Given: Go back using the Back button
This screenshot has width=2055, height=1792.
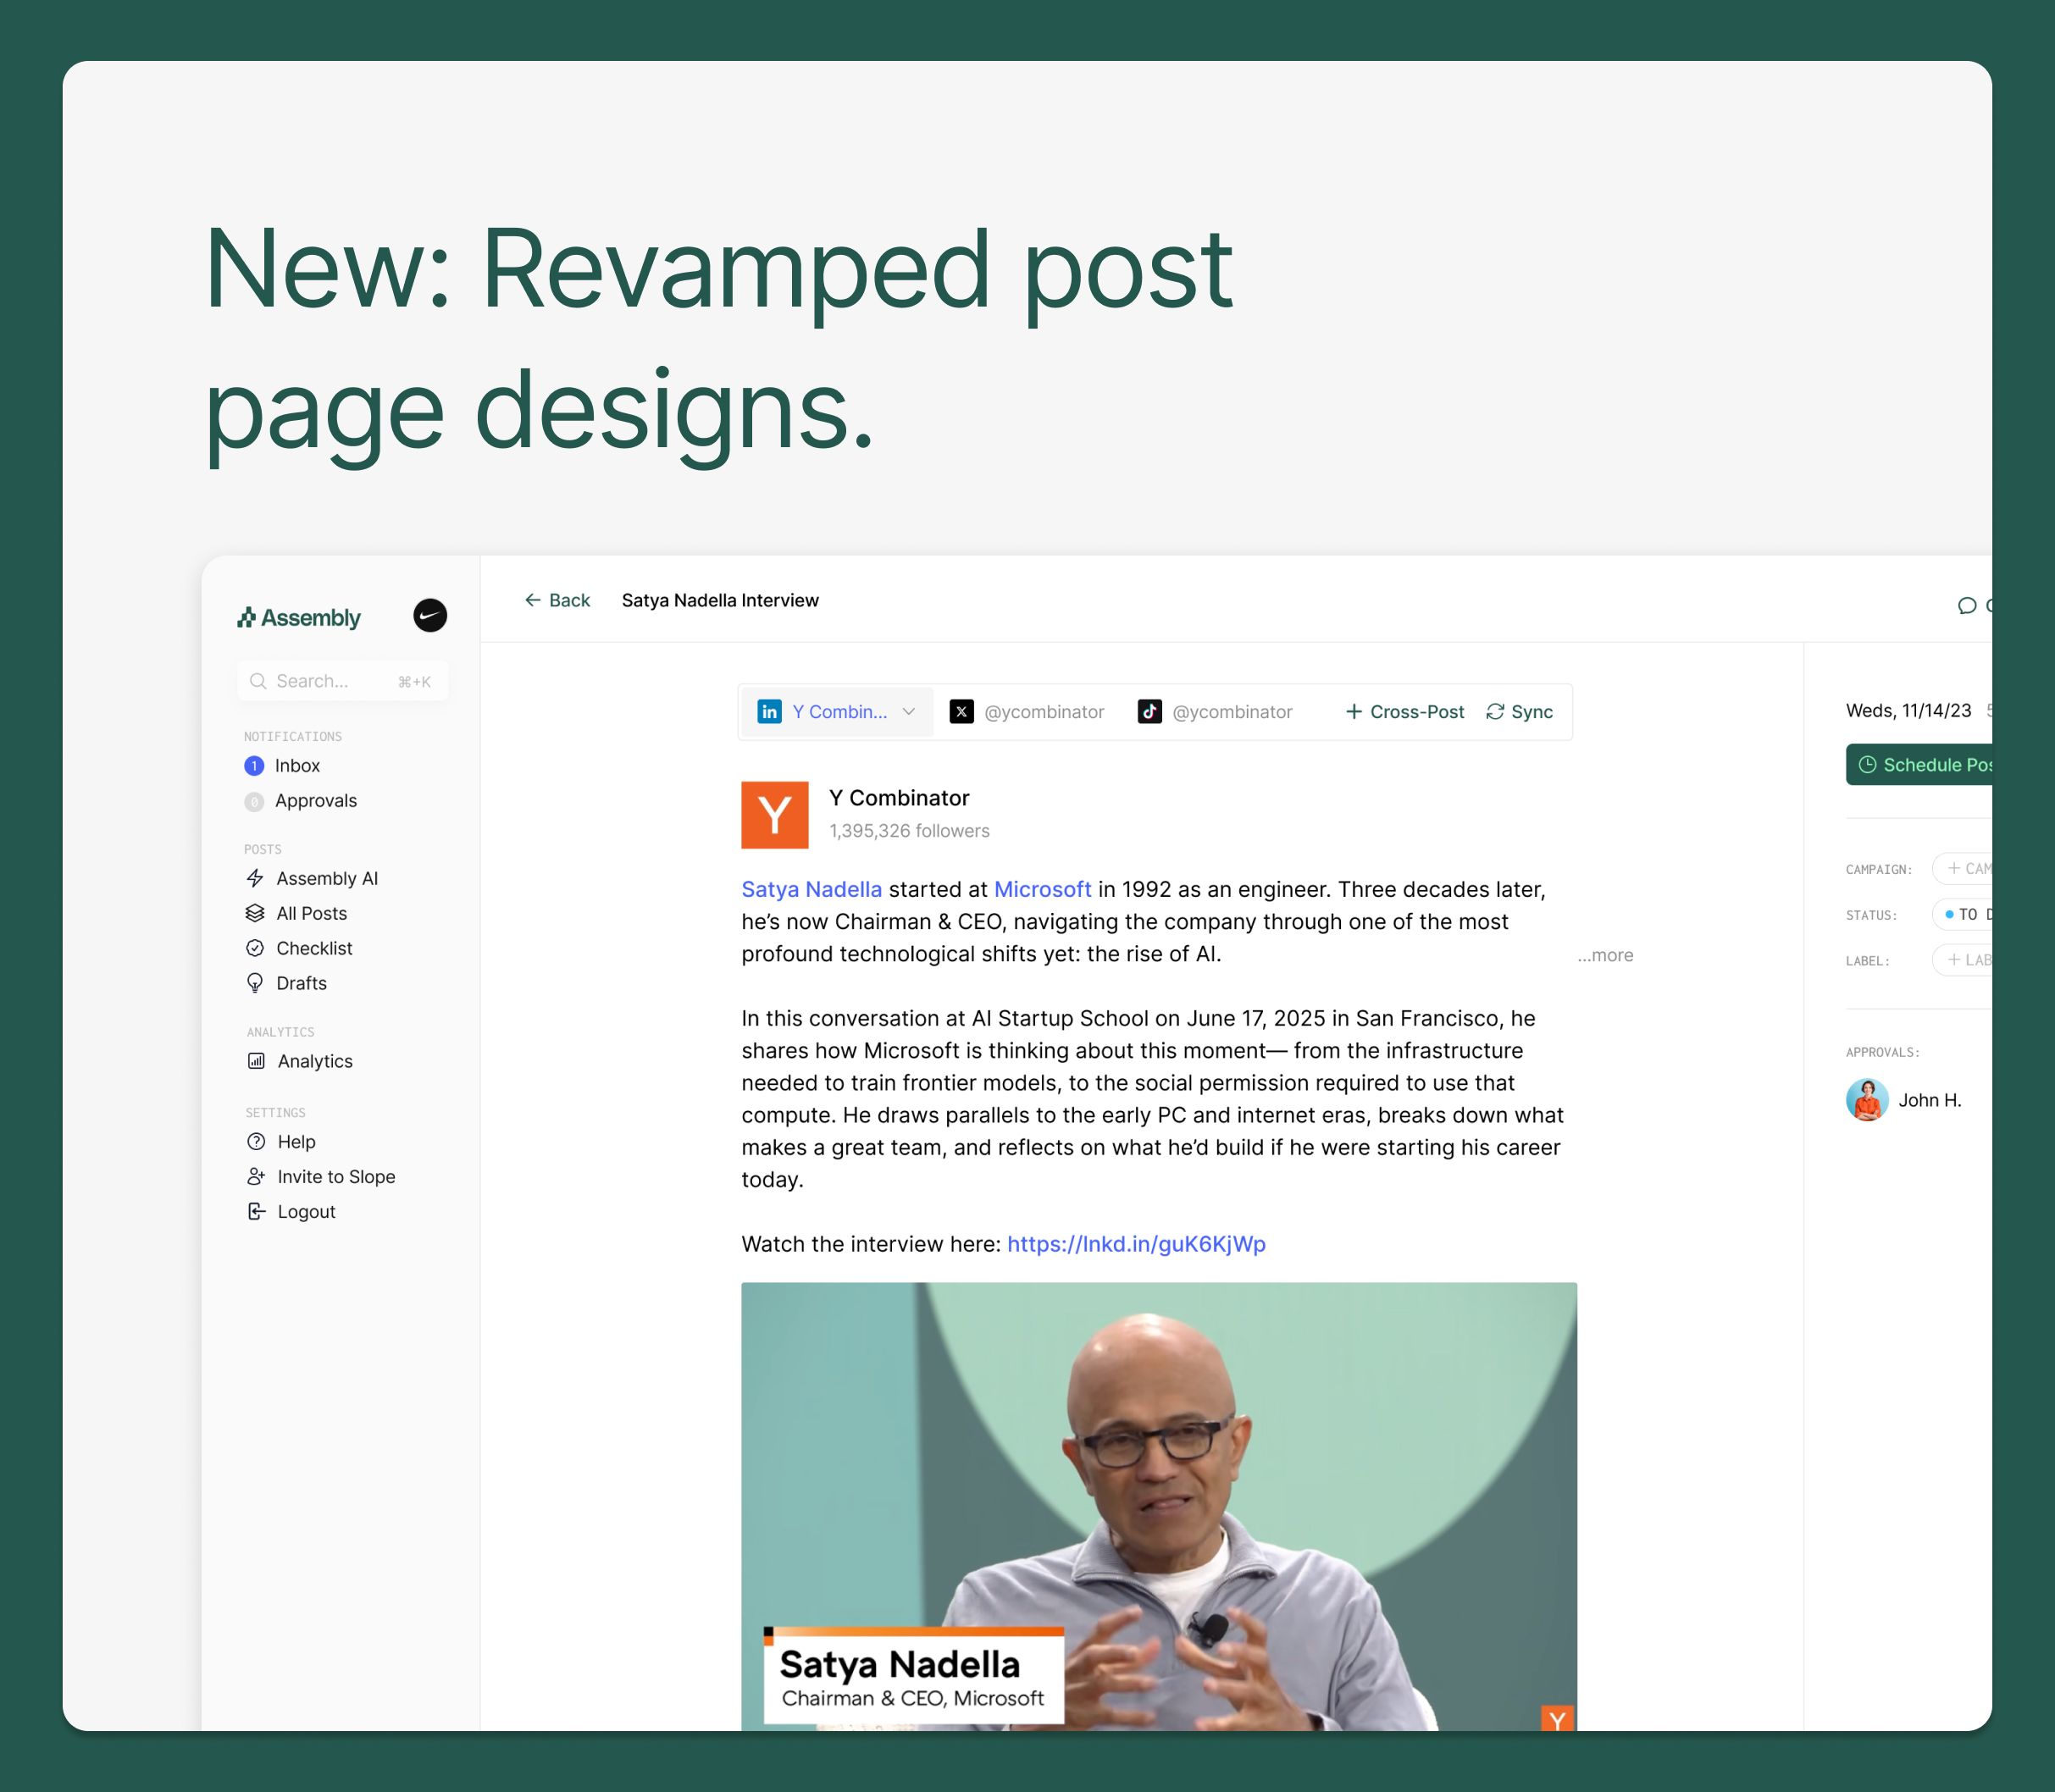Looking at the screenshot, I should (x=557, y=600).
